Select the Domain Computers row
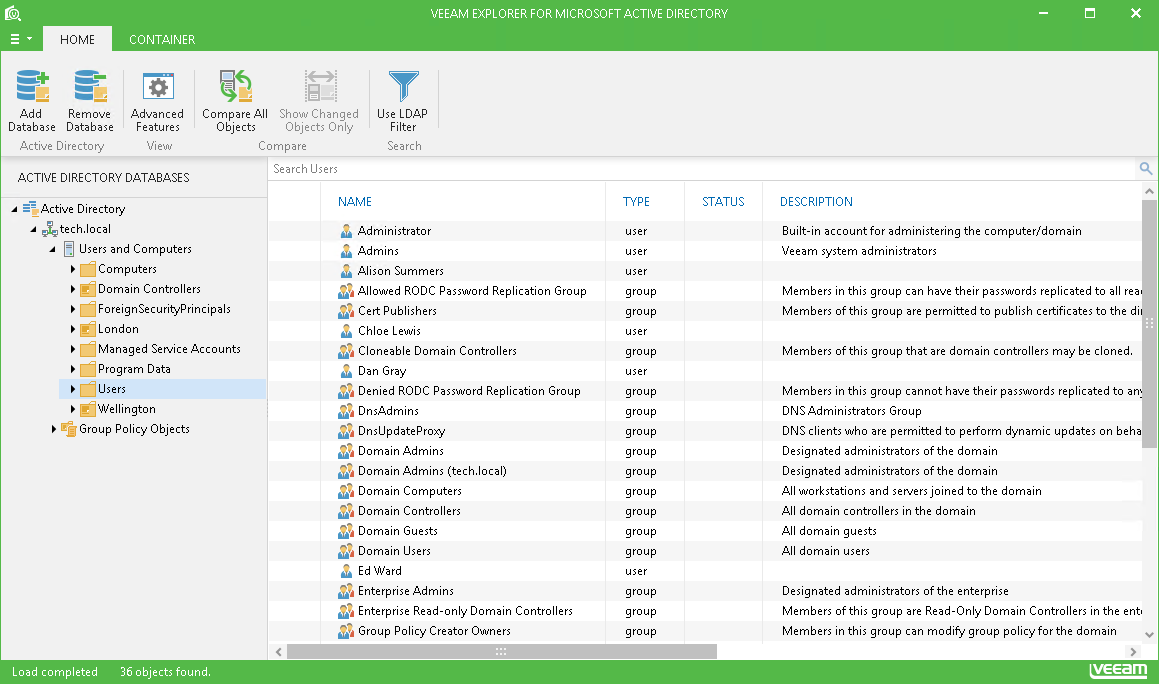This screenshot has height=684, width=1159. tap(705, 490)
